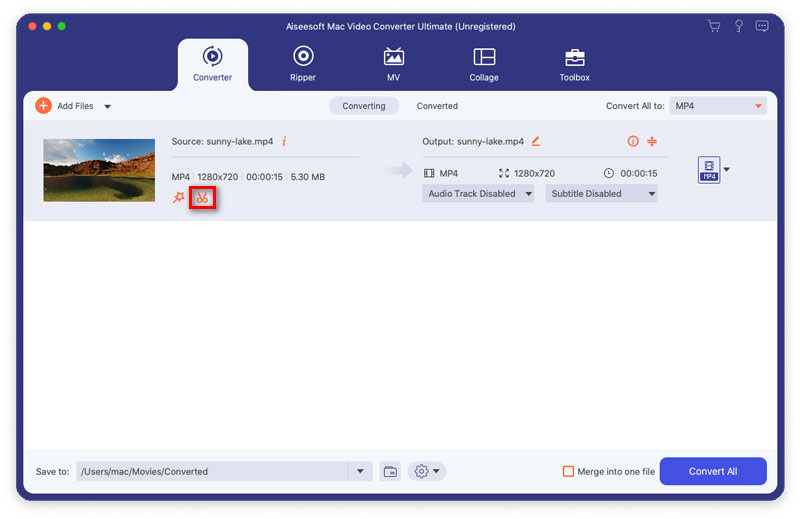The height and width of the screenshot is (519, 800).
Task: Click the compress video icon
Action: click(652, 141)
